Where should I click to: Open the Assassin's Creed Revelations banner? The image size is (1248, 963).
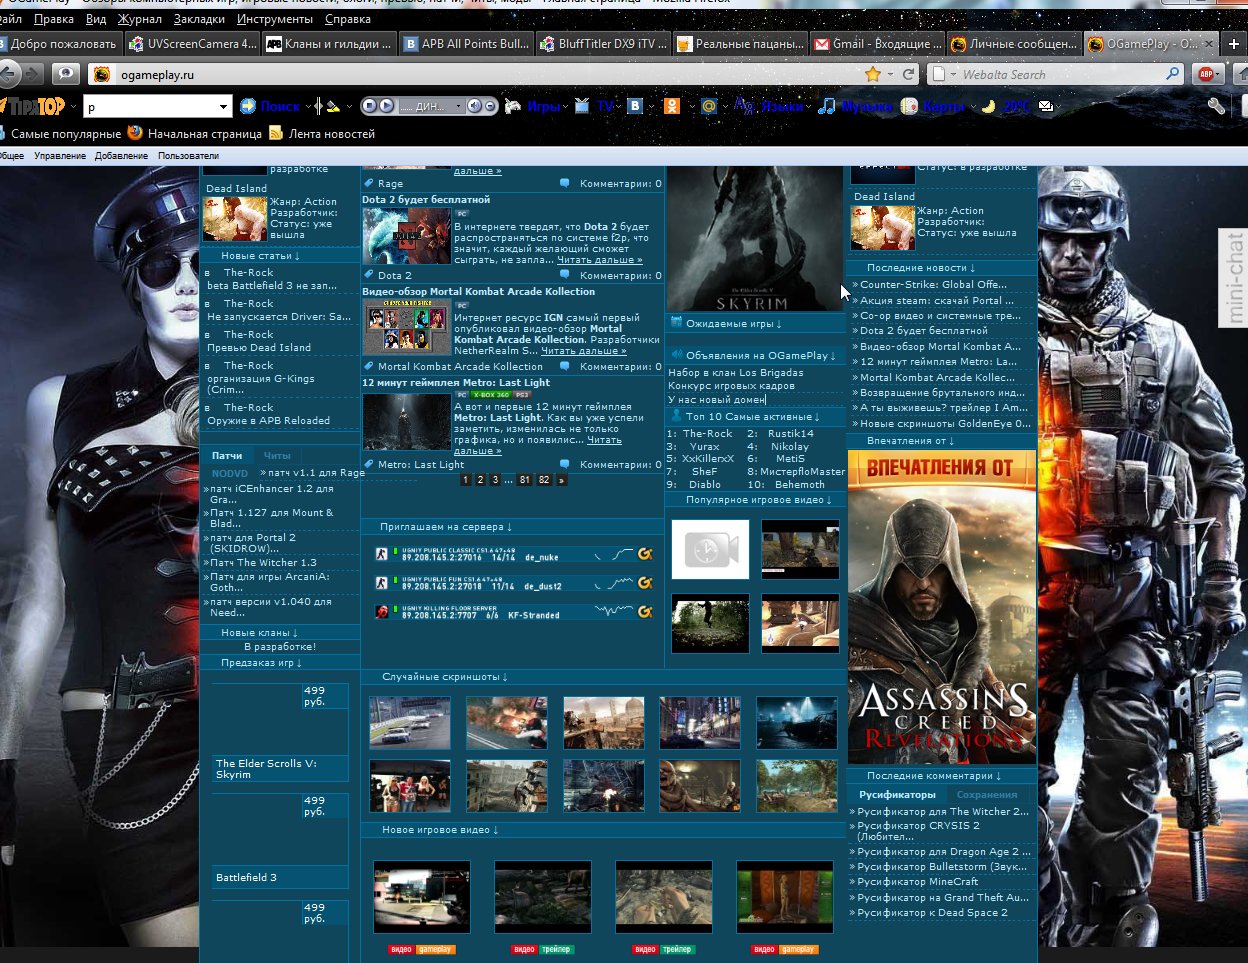click(x=942, y=606)
